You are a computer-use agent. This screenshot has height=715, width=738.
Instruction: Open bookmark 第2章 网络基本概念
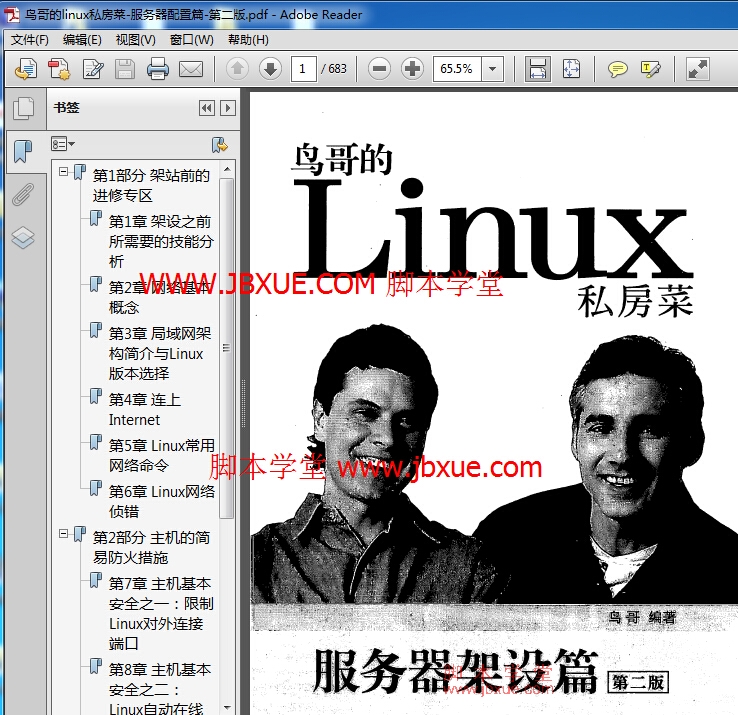[159, 297]
